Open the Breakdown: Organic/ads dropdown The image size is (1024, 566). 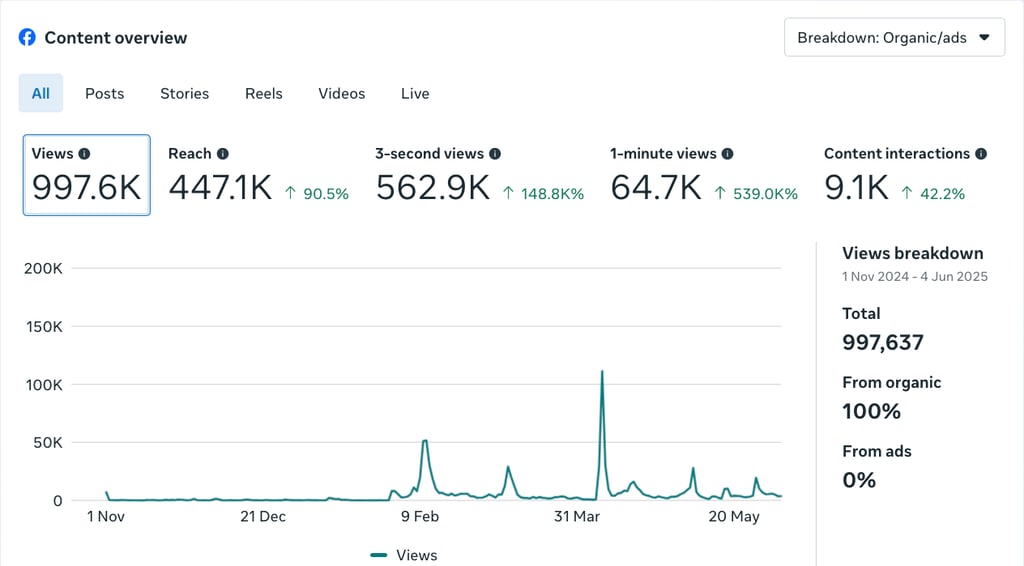tap(894, 37)
